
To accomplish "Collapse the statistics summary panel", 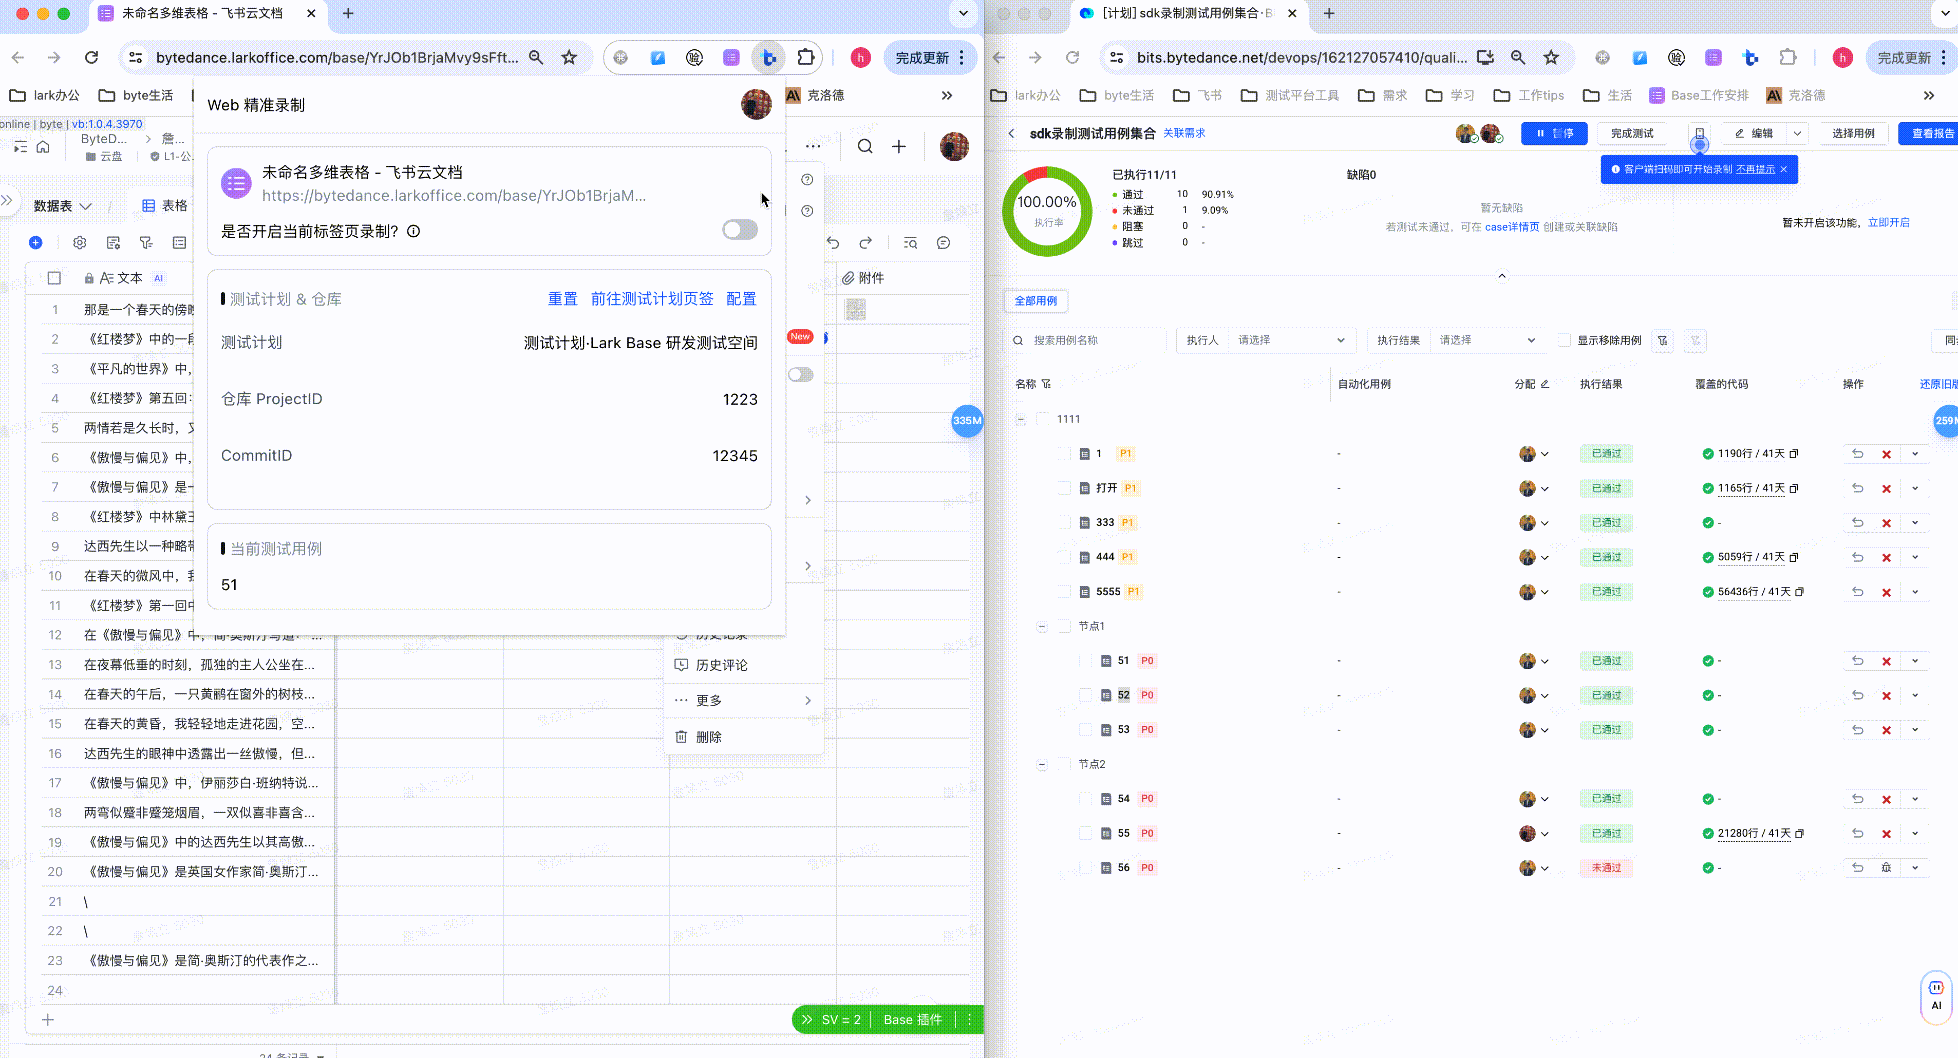I will click(1502, 276).
